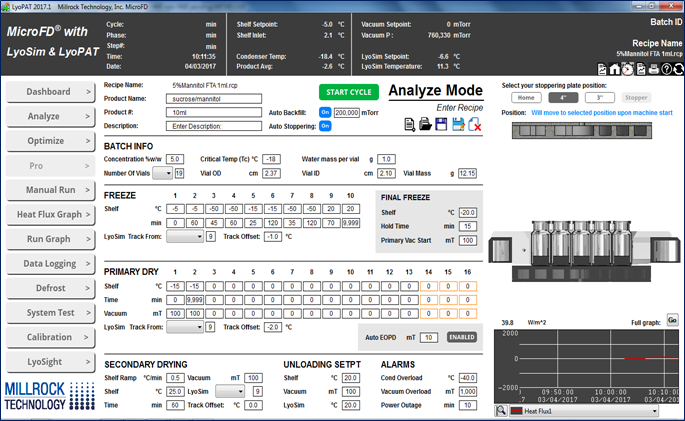Click the Heat Flux graph plot area
This screenshot has height=421, width=685.
pos(586,366)
